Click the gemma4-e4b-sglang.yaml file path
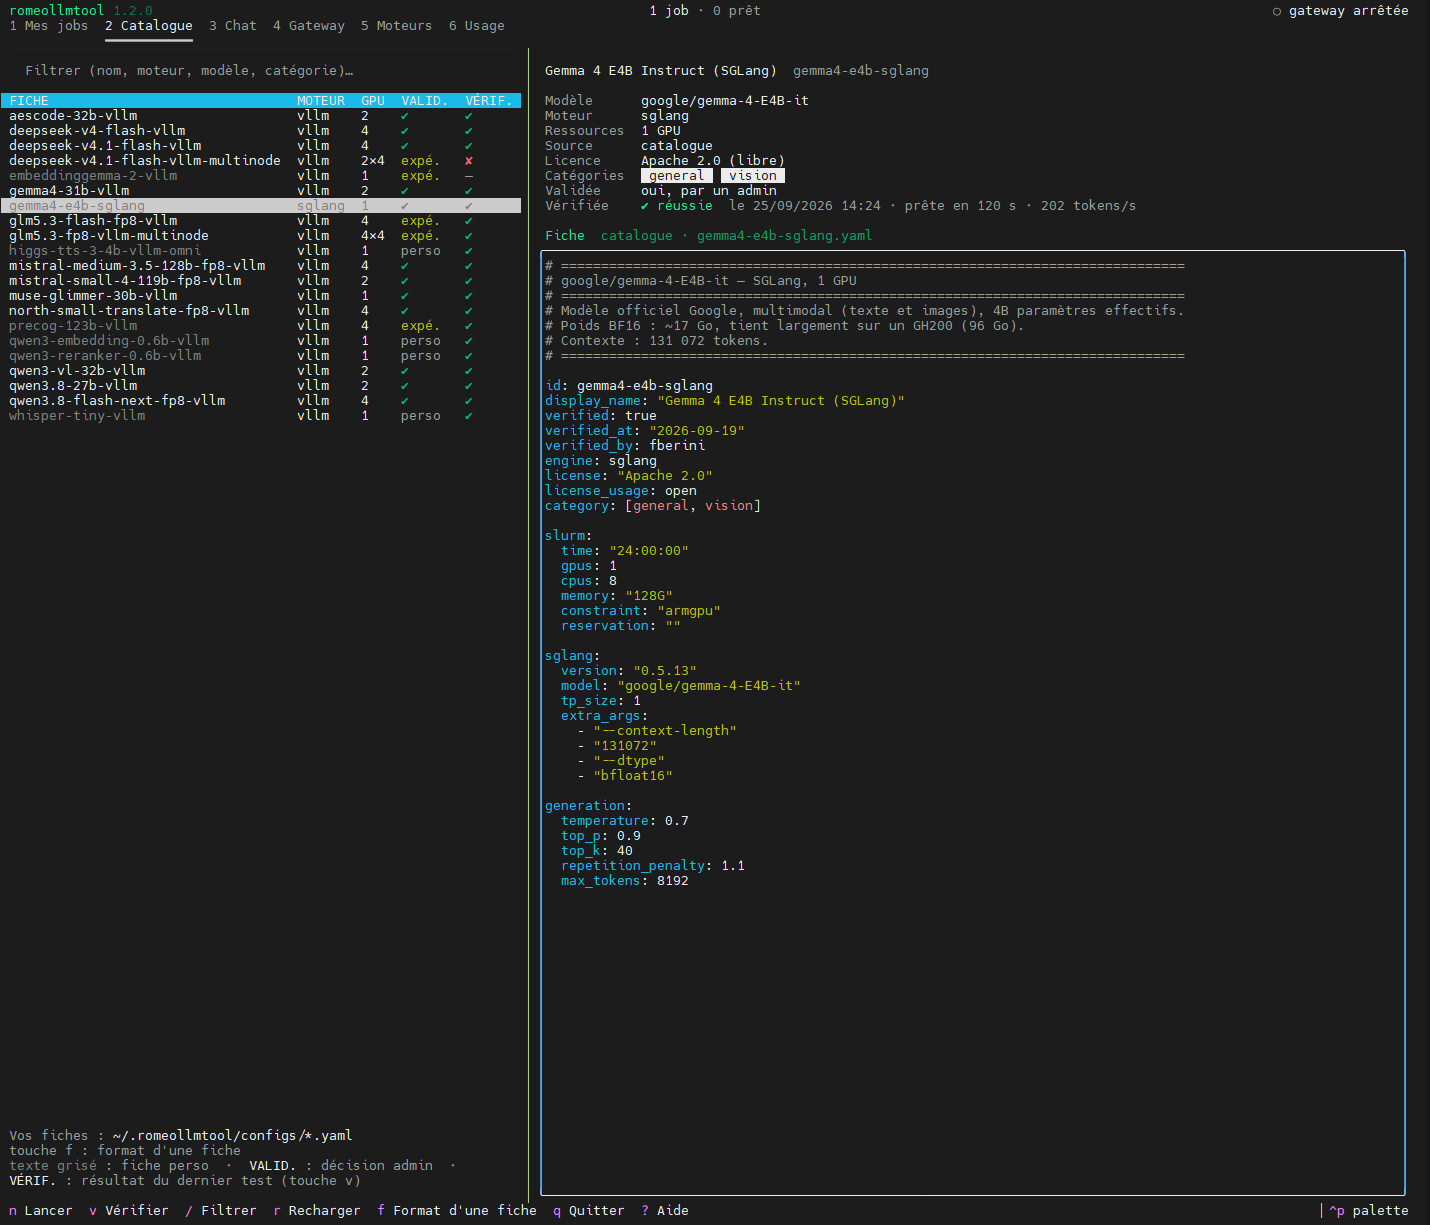The height and width of the screenshot is (1225, 1430). point(785,236)
